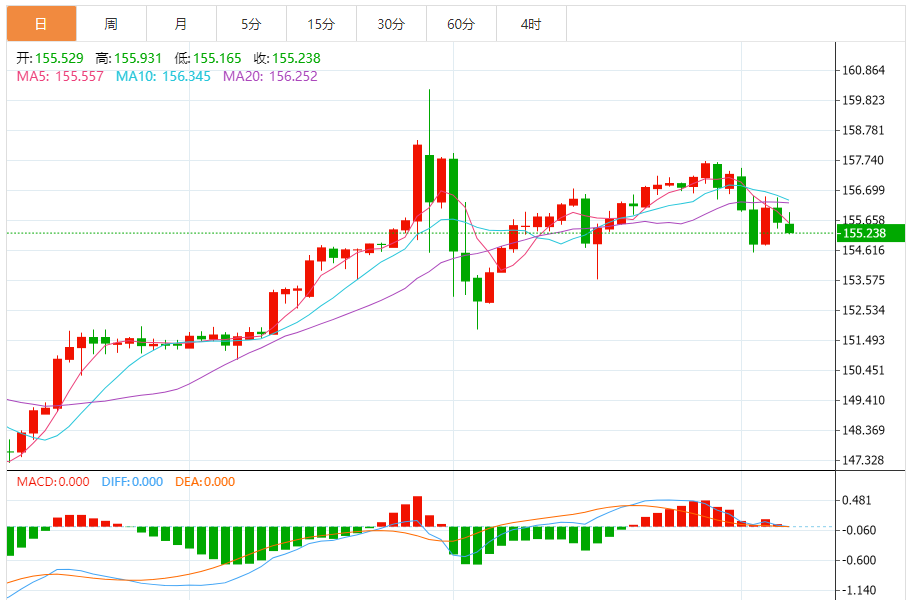Click the low price 155.165 value
Screen dimensions: 909x600
click(x=217, y=59)
